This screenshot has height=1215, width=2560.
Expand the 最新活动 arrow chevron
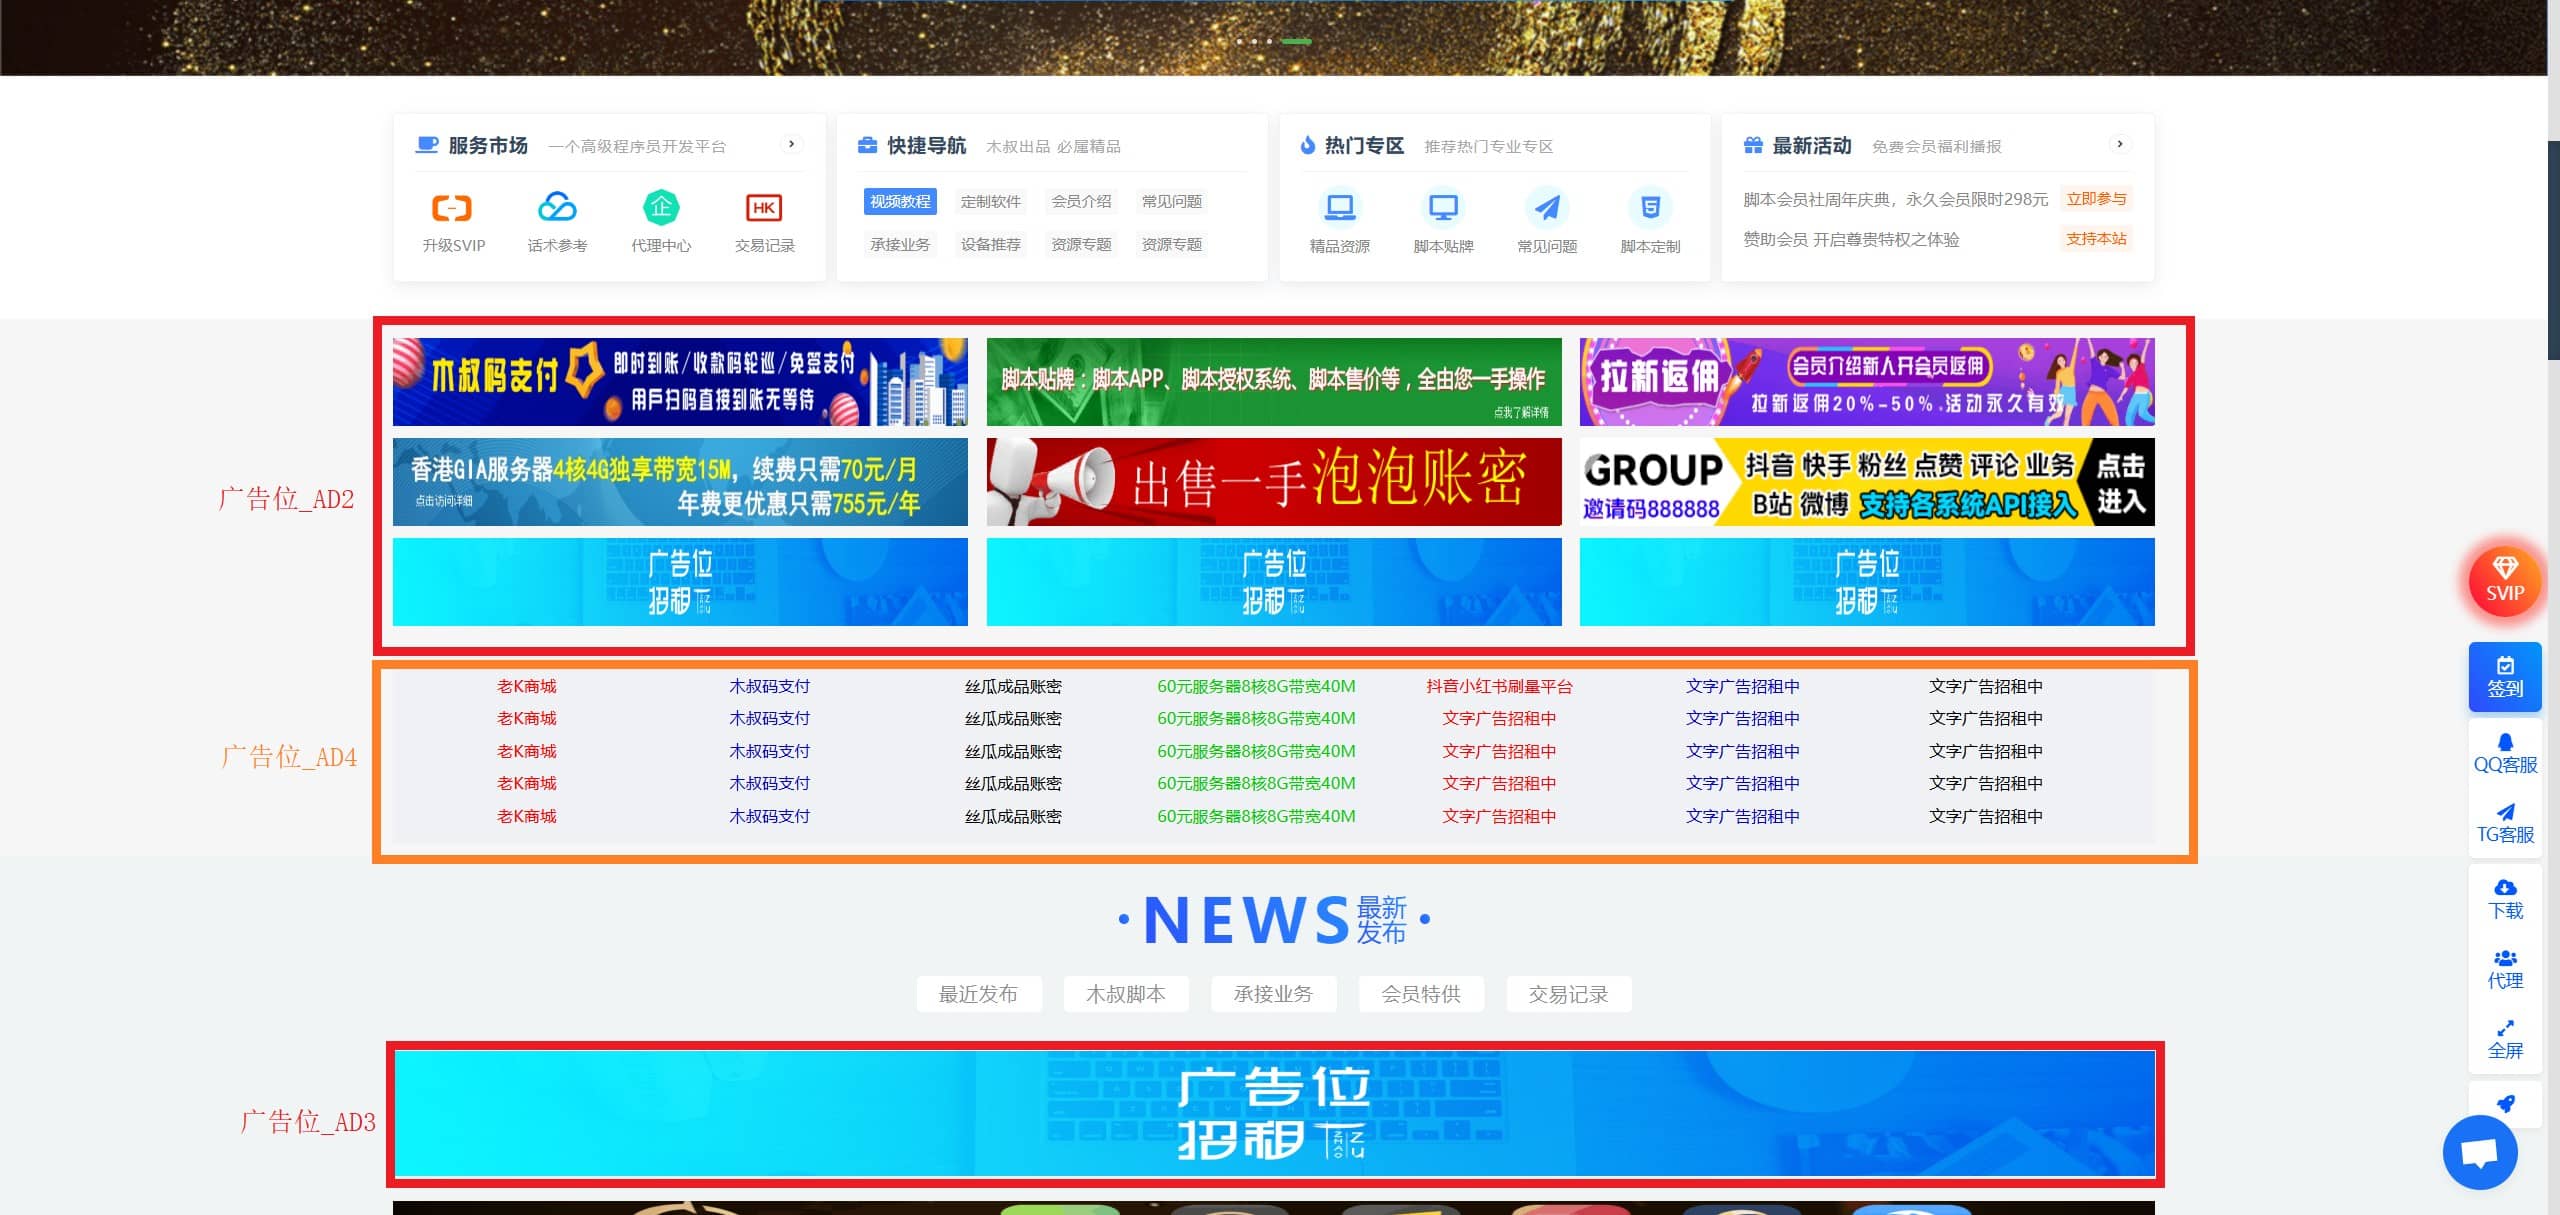tap(2119, 144)
